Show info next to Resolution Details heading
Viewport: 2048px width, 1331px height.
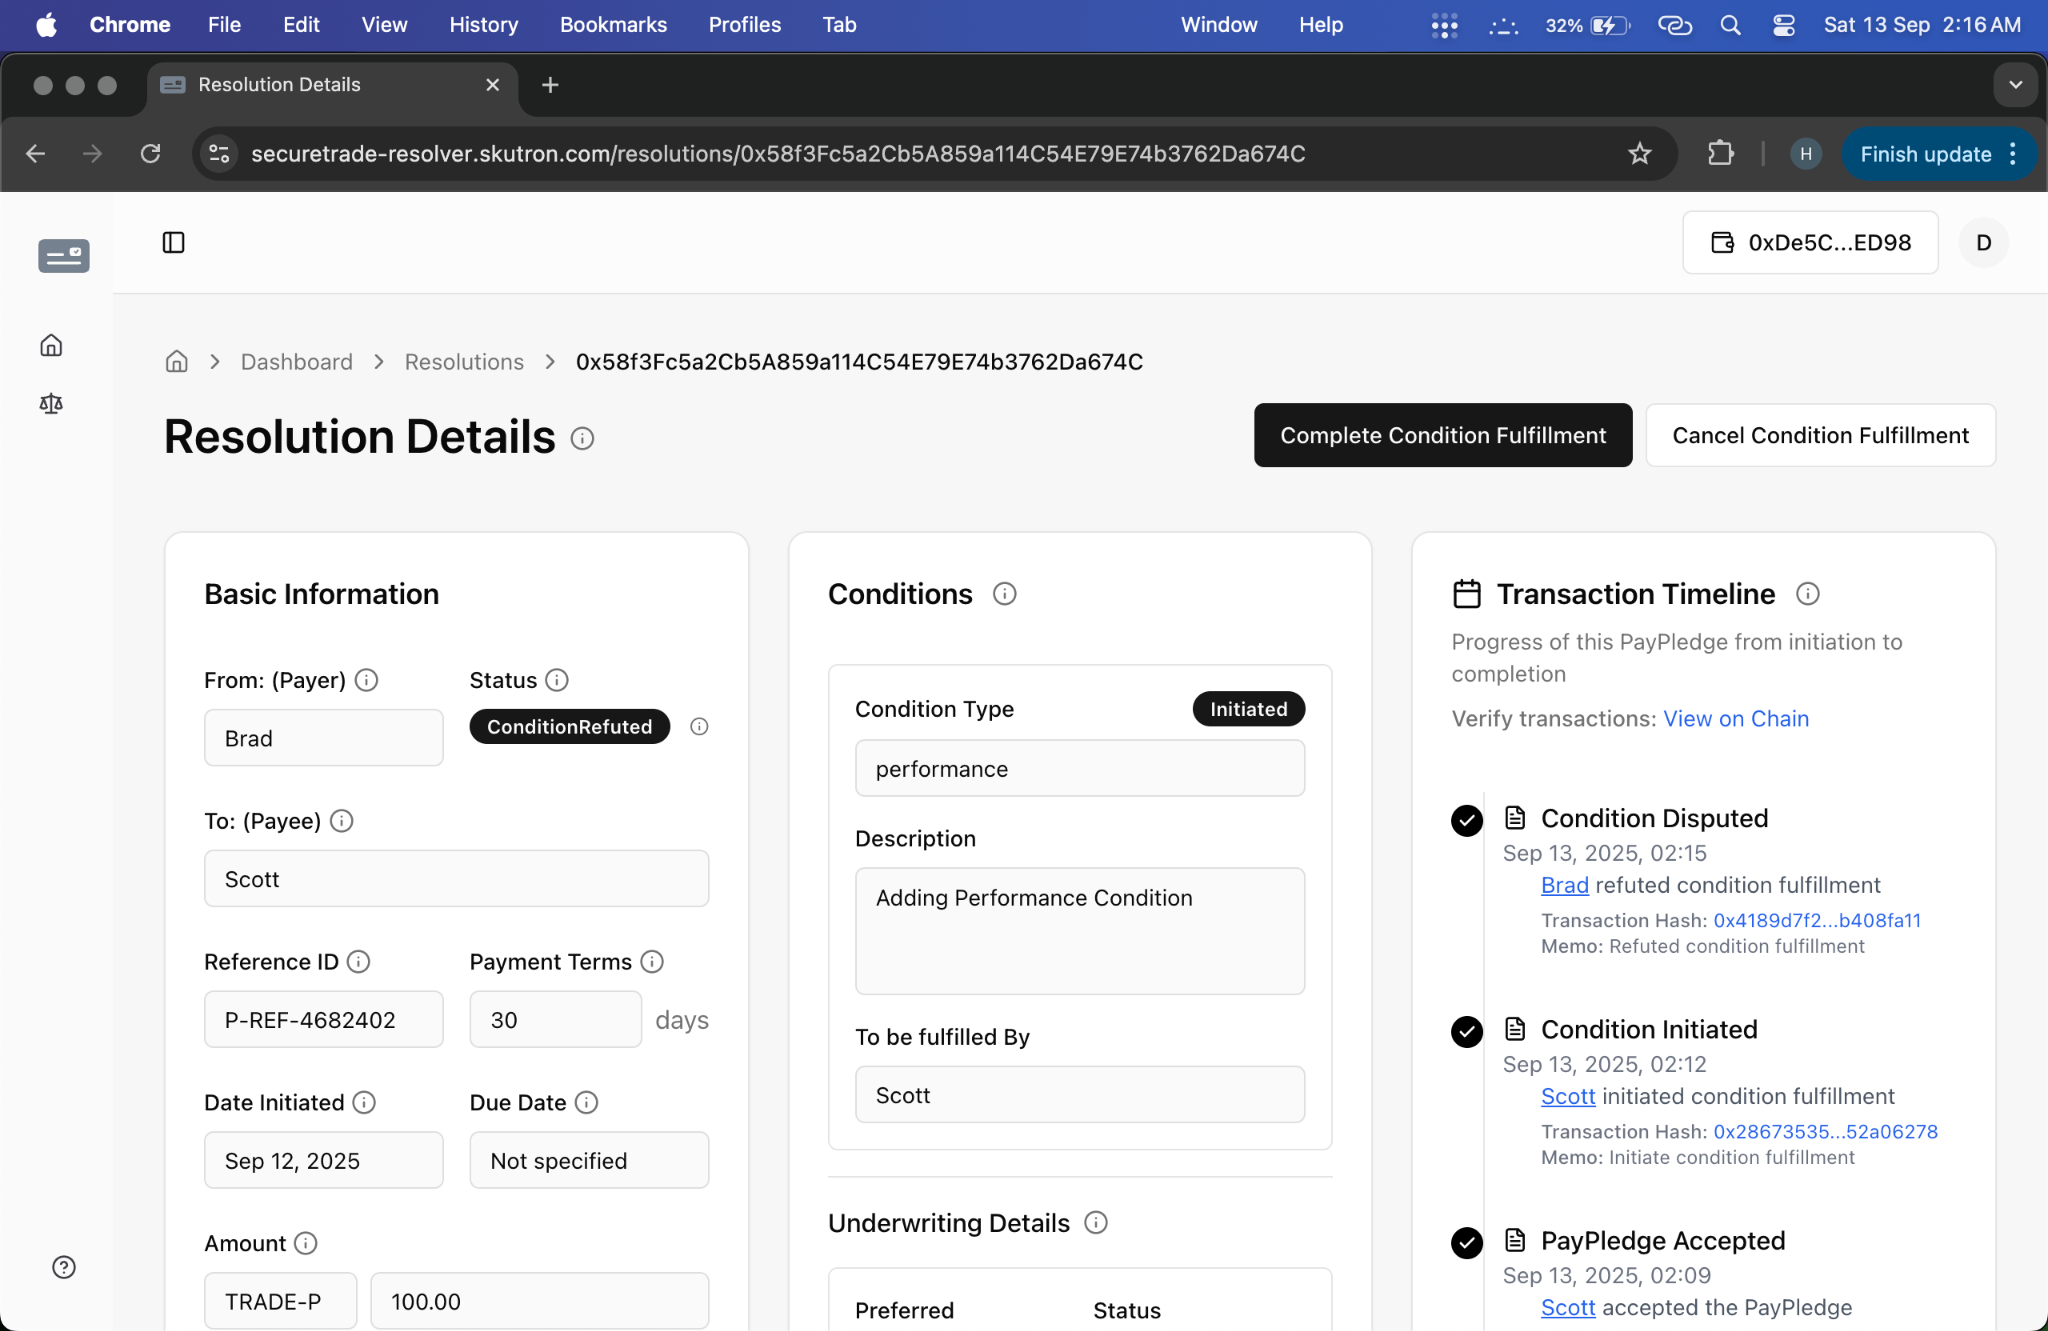[582, 438]
